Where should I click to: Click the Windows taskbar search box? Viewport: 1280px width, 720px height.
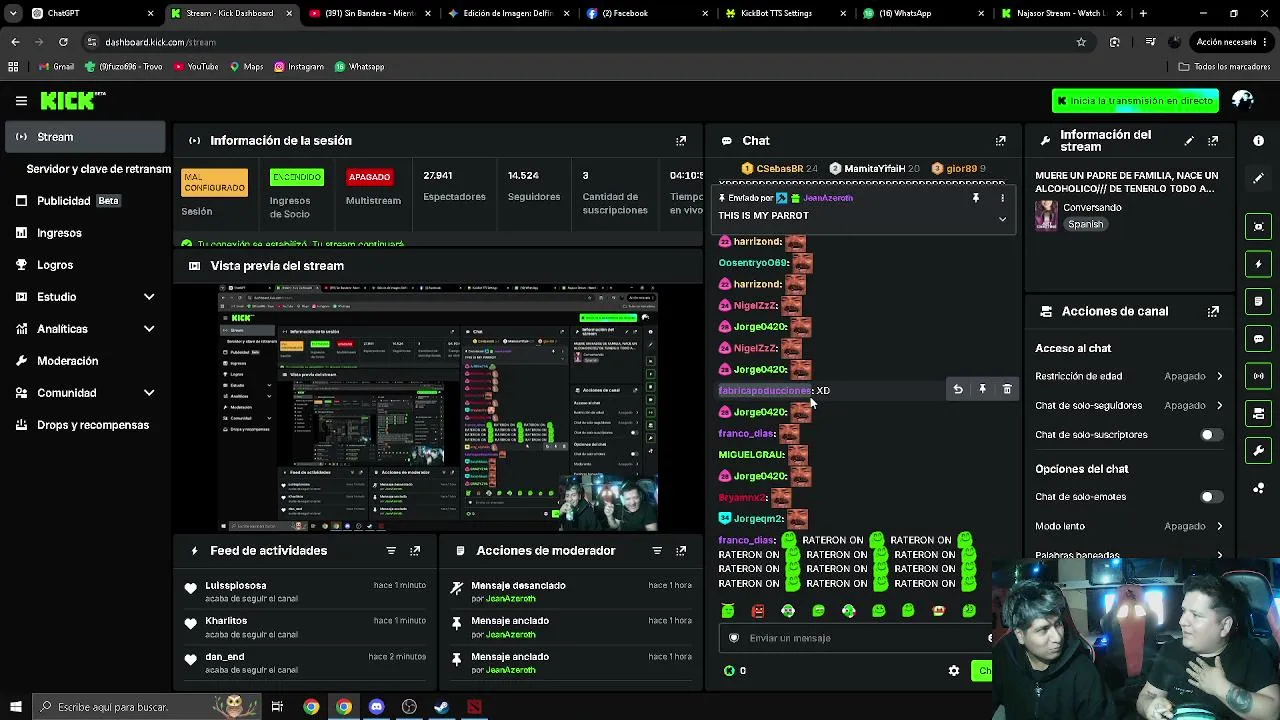point(145,707)
